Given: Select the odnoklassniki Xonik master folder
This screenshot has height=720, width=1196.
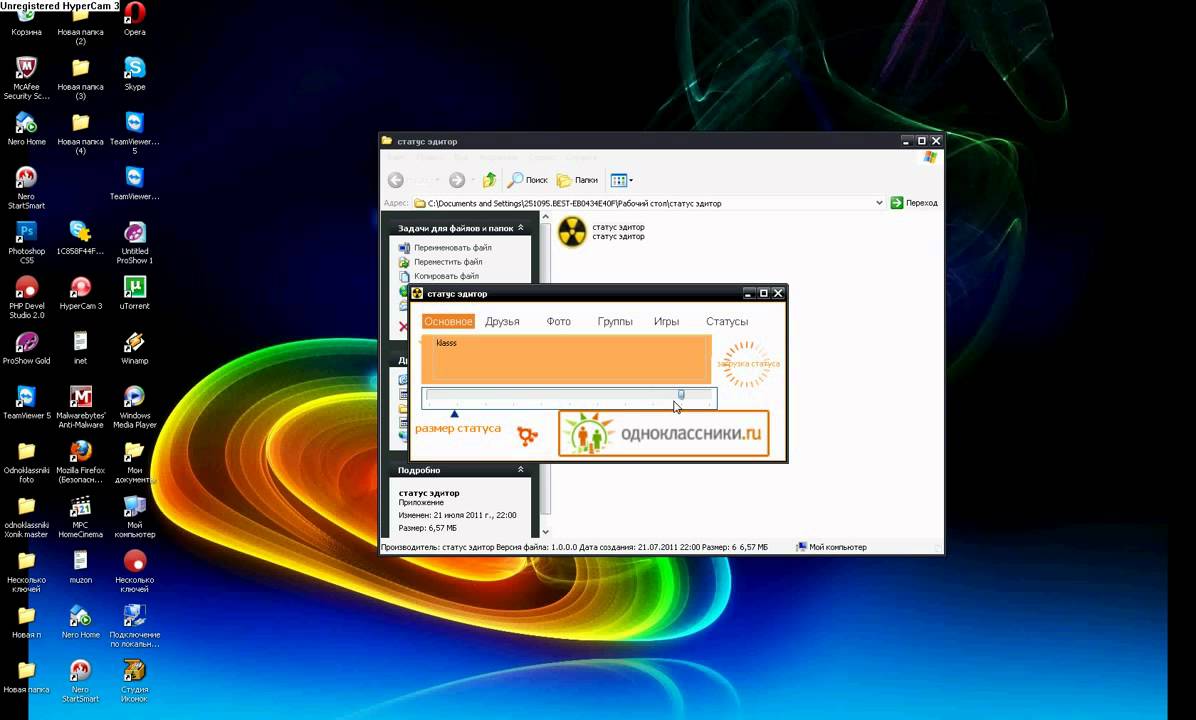Looking at the screenshot, I should pyautogui.click(x=26, y=517).
